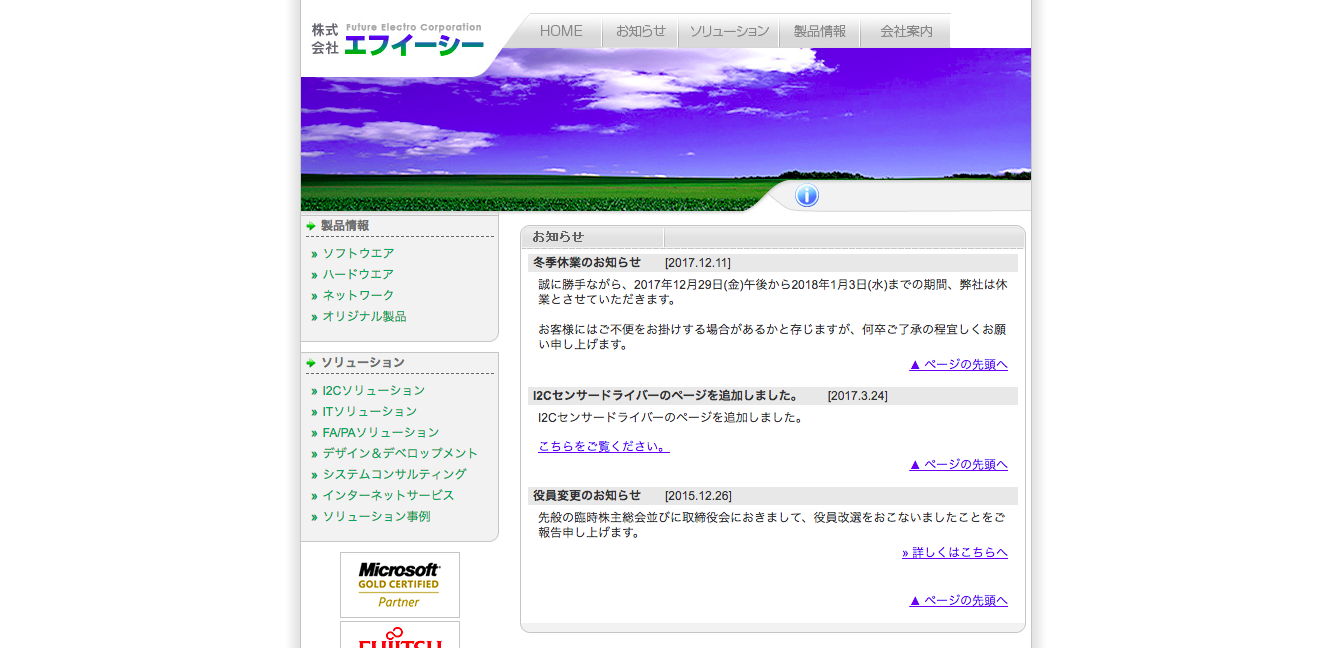Screen dimensions: 1332x648
Task: Click the Fujitsu logo badge
Action: (400, 636)
